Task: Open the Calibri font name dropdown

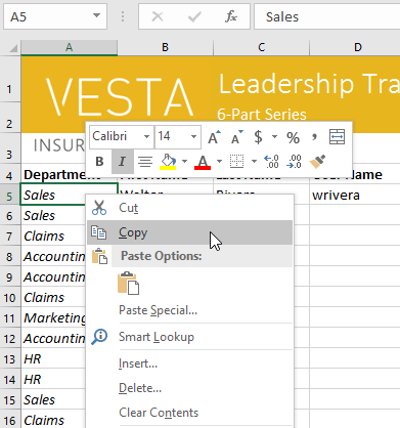Action: pos(146,137)
